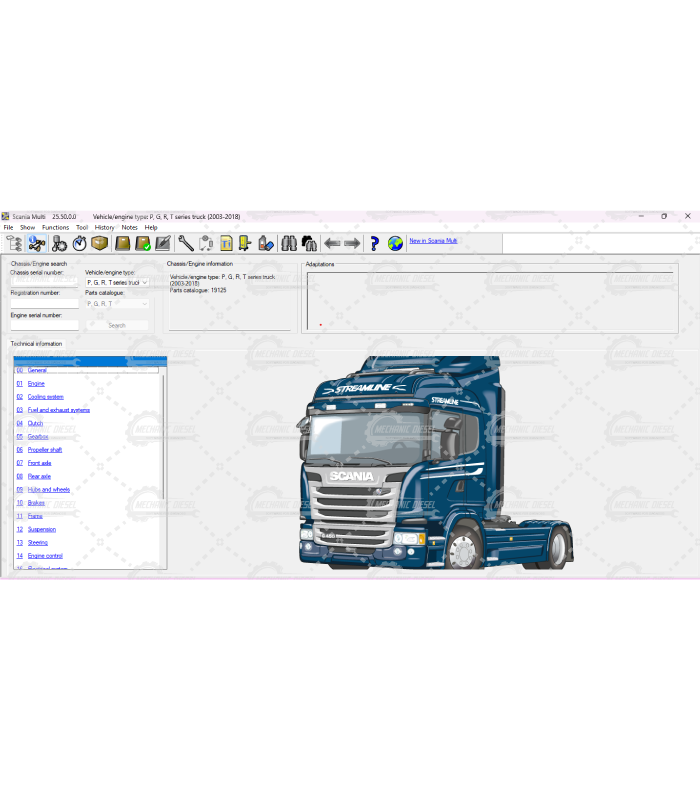Screen dimensions: 700x800
Task: Click the Chassis serial number input field
Action: pyautogui.click(x=44, y=282)
